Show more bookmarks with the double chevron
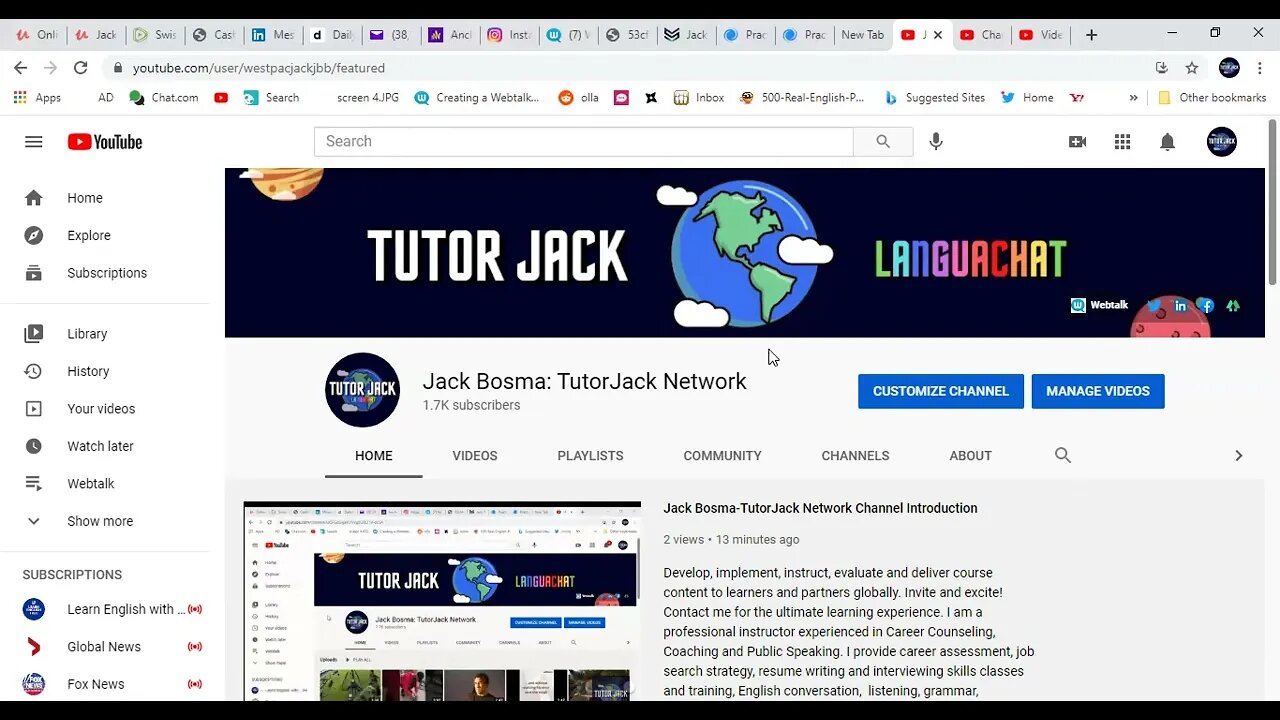Screen dimensions: 1280x720 1133,98
